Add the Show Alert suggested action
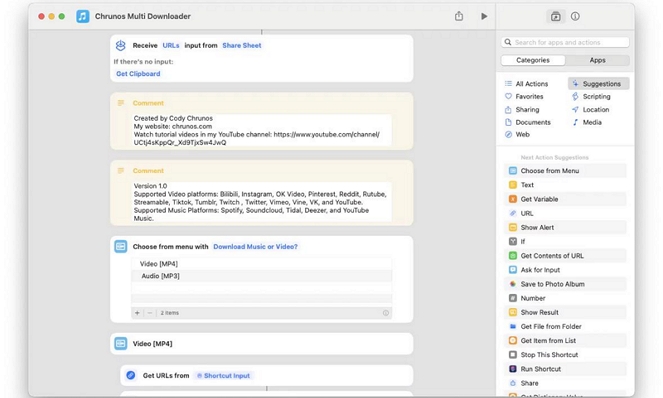 [565, 228]
